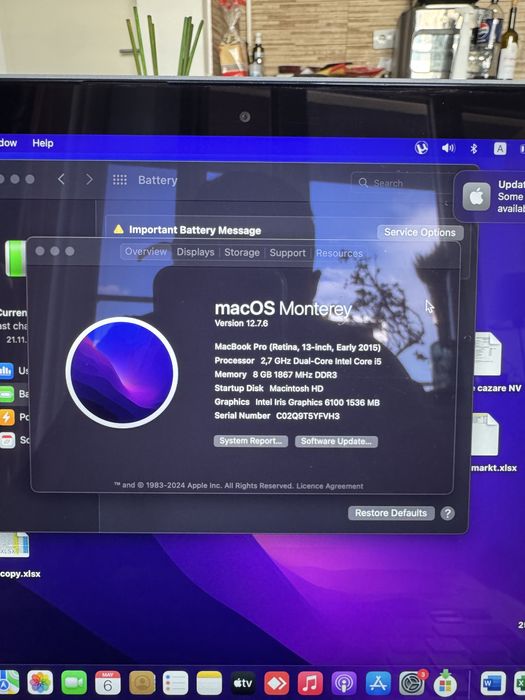Screen dimensions: 525x700
Task: Open the volume control in menu bar
Action: (x=448, y=148)
